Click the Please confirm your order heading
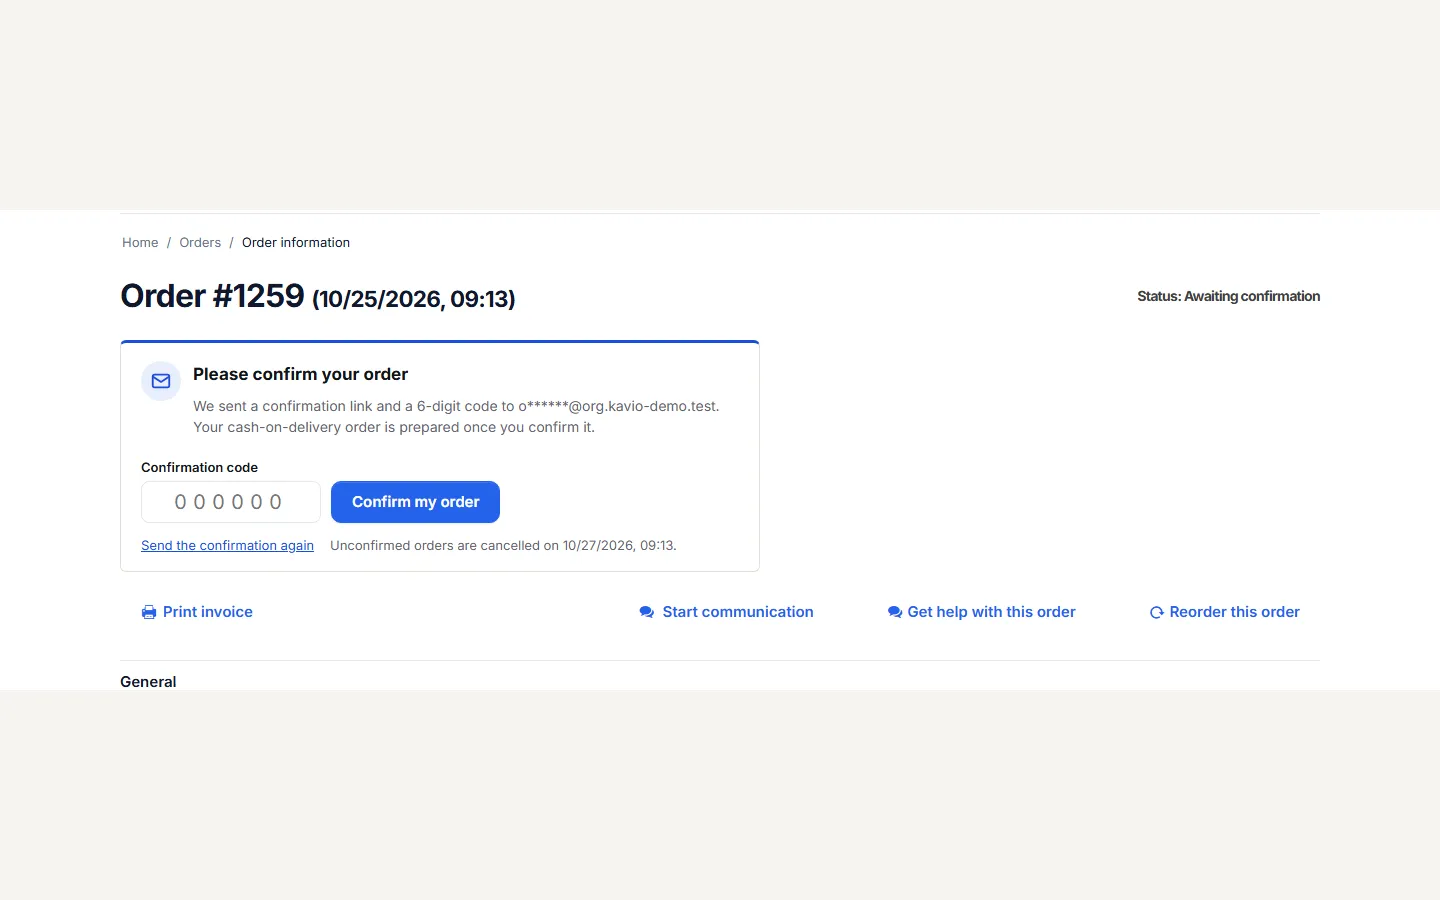 (x=300, y=374)
